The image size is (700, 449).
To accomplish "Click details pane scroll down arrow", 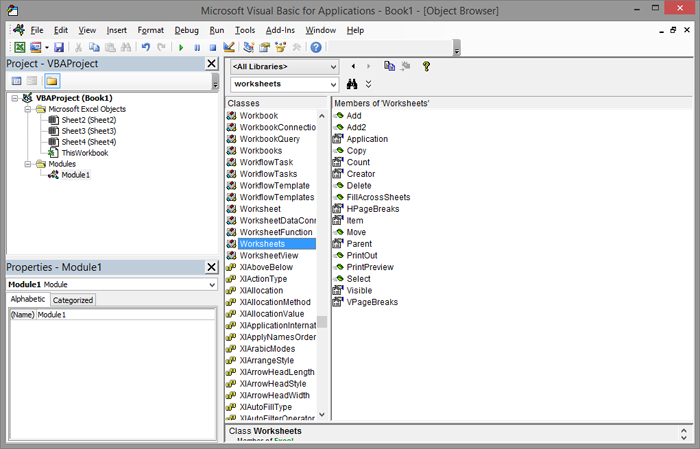I will (x=683, y=438).
